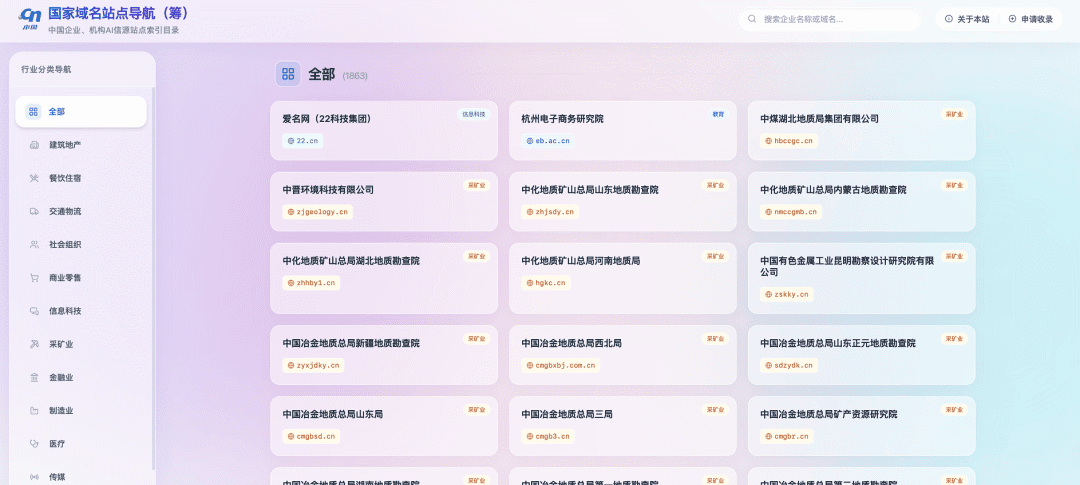Open the 中煤湖北地质局集团有限公司 card
1080x485 pixels.
click(862, 131)
